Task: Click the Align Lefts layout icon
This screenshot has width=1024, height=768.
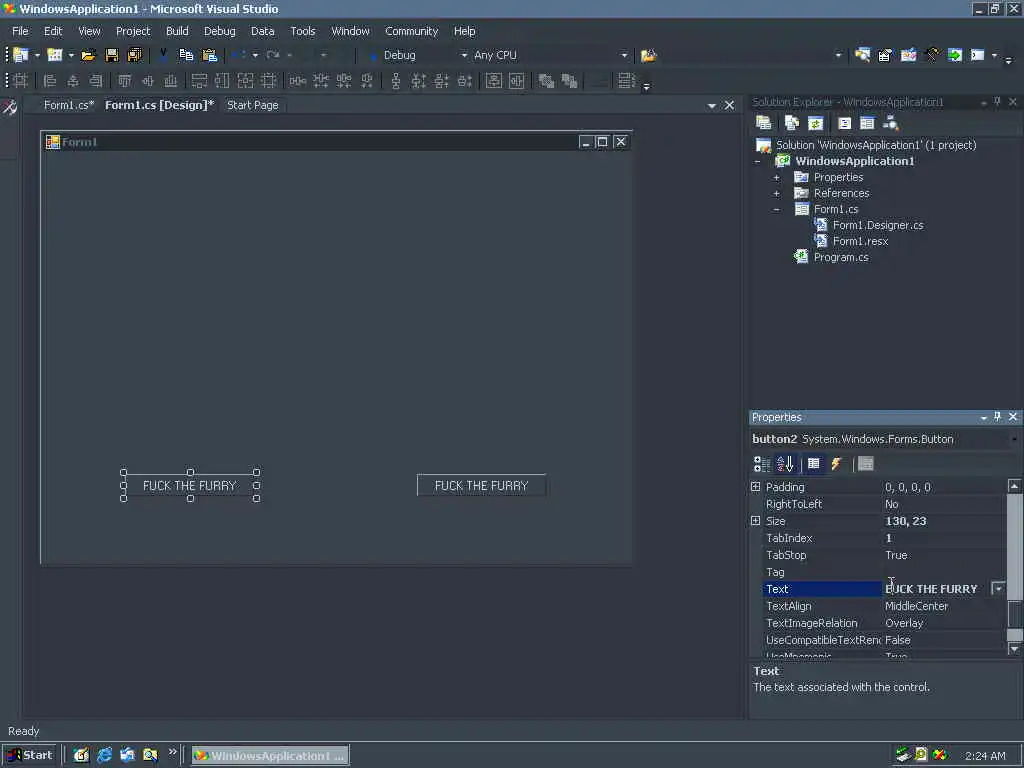Action: click(x=50, y=81)
